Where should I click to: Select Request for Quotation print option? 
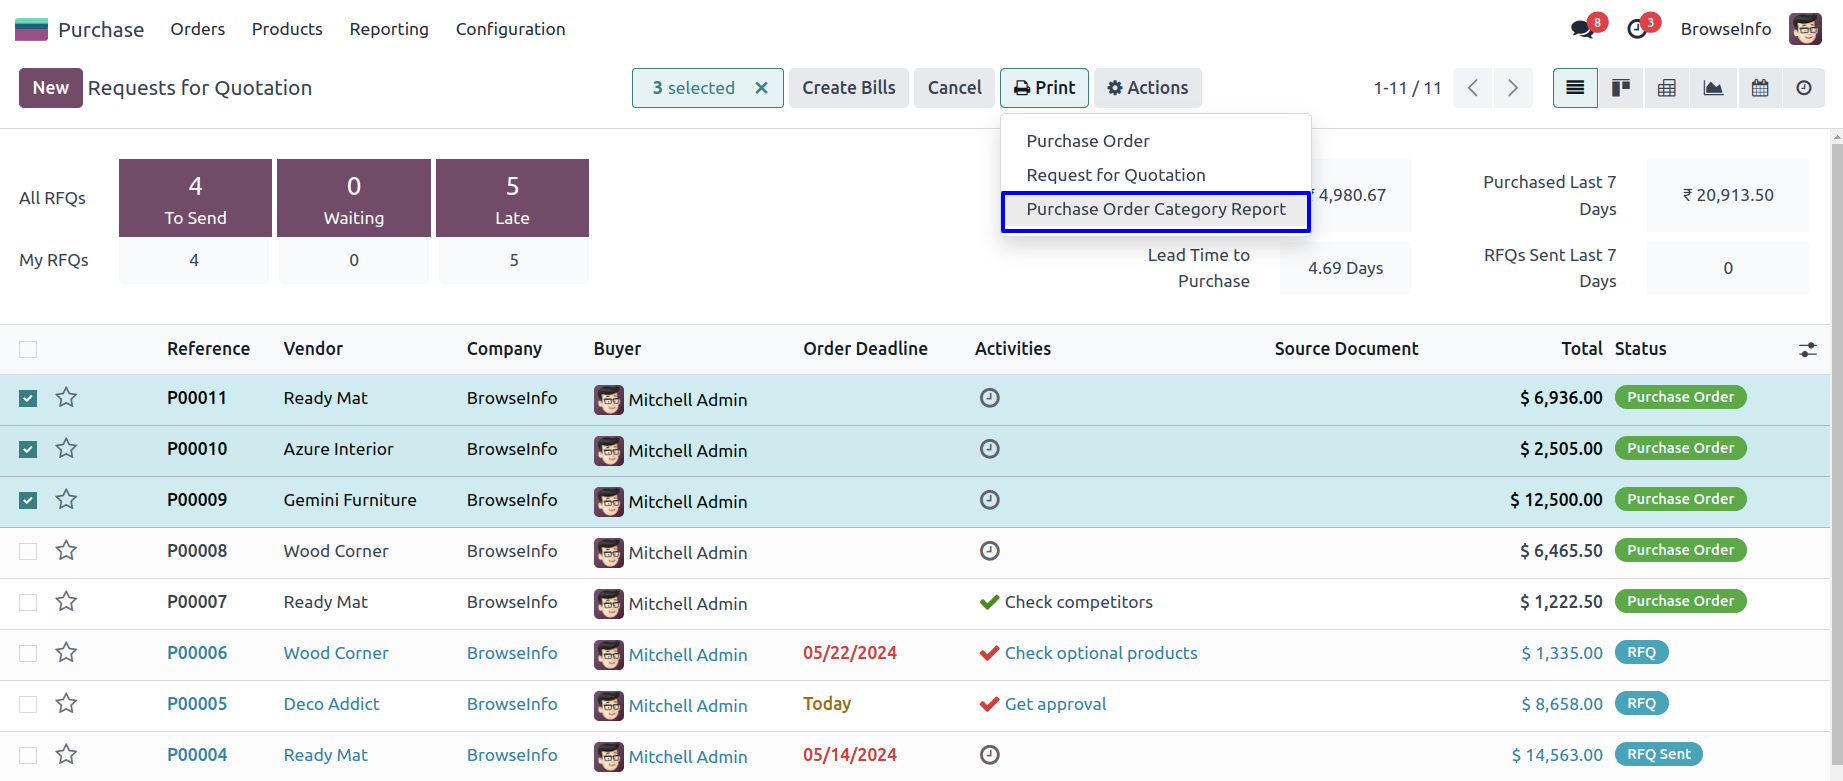[x=1115, y=175]
